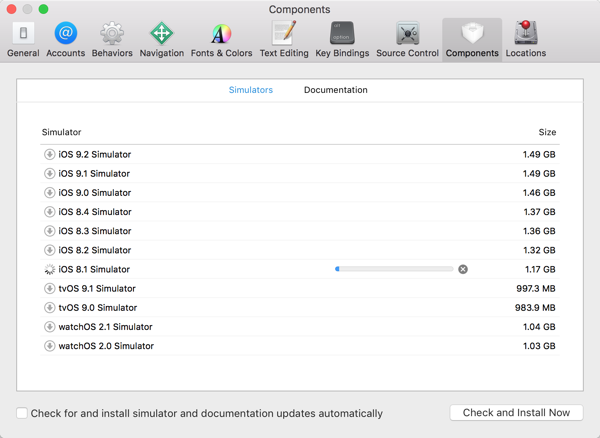Click the 1.37 GB size value
The height and width of the screenshot is (438, 600).
point(539,212)
